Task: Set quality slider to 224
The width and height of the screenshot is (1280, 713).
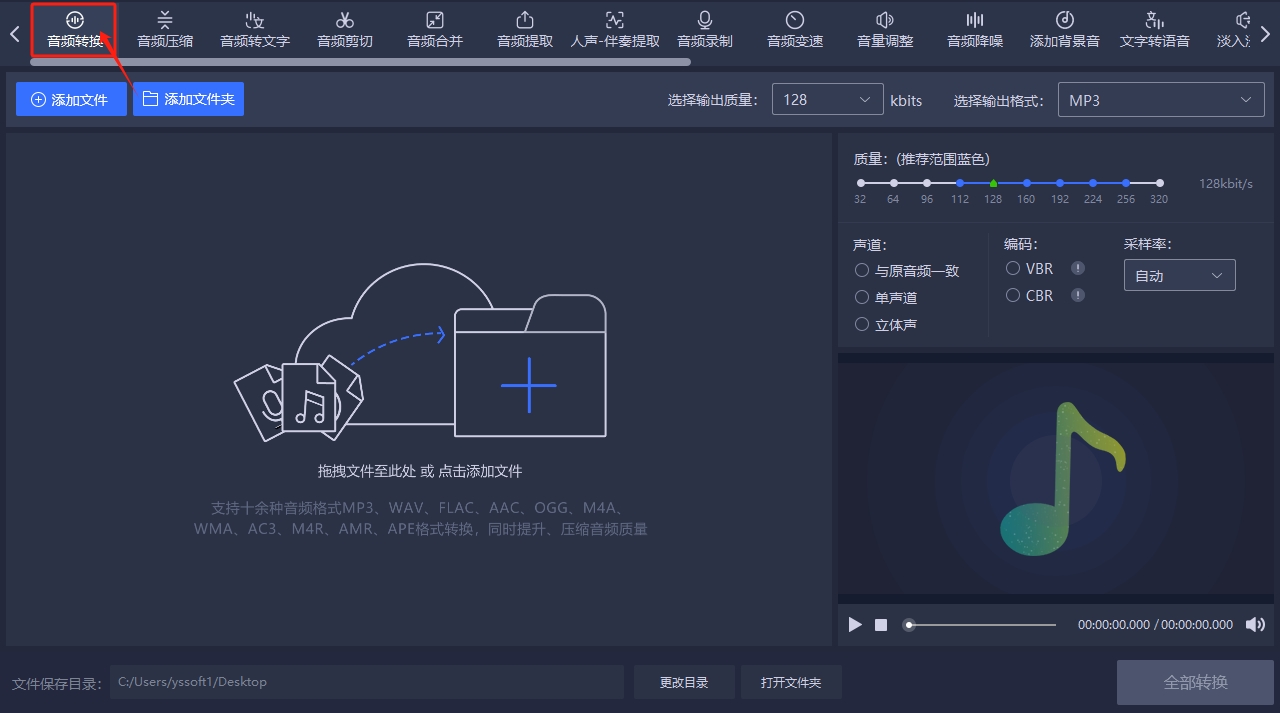Action: point(1093,183)
